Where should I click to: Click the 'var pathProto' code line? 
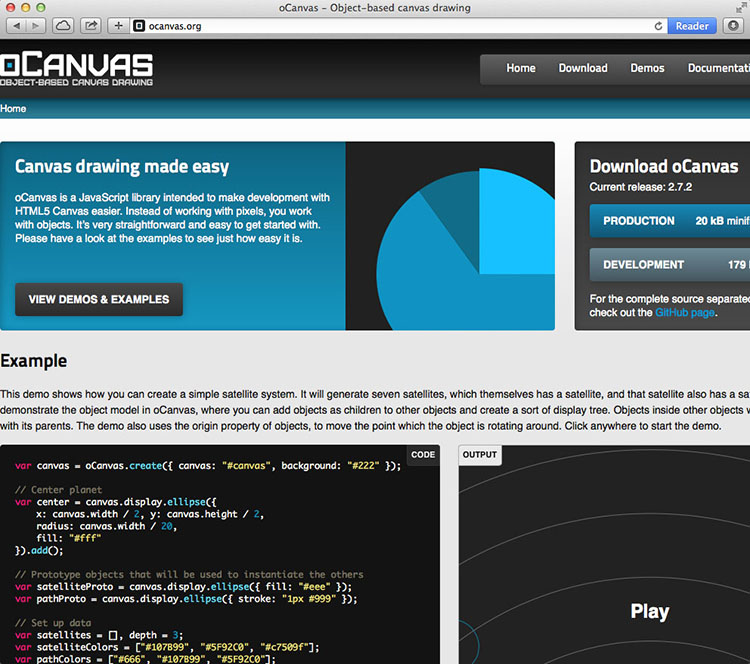tap(186, 599)
